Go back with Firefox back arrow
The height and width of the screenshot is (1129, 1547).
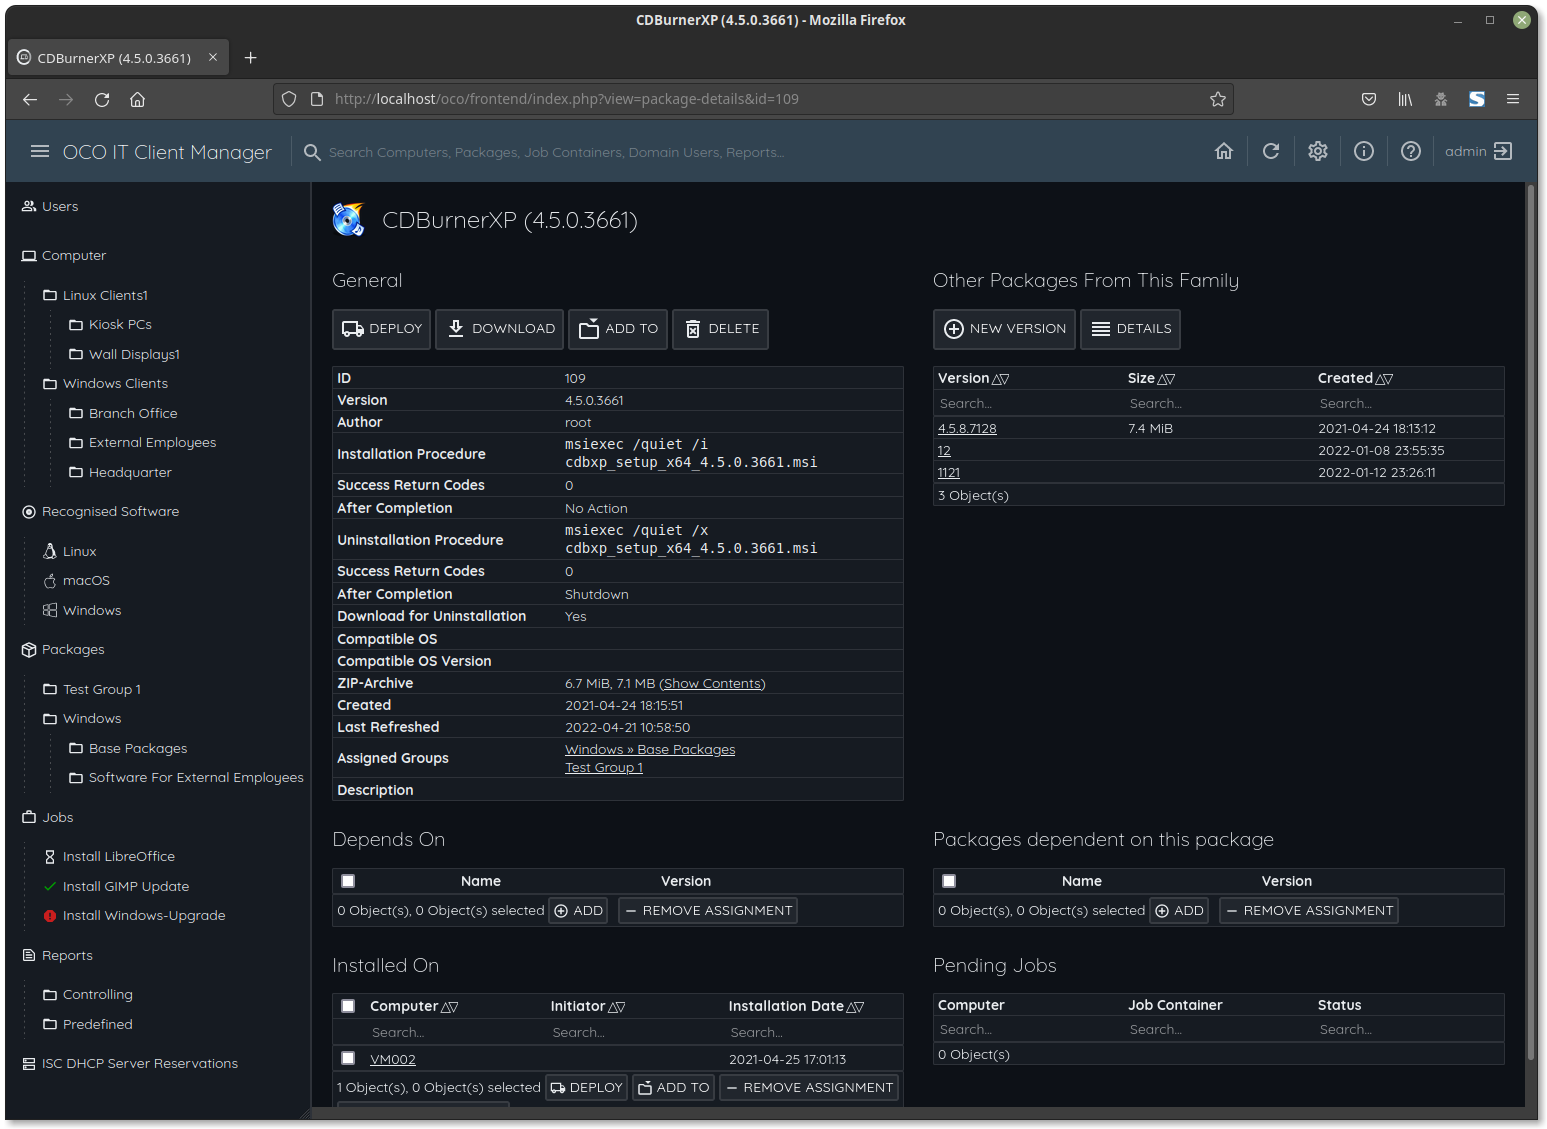[30, 99]
